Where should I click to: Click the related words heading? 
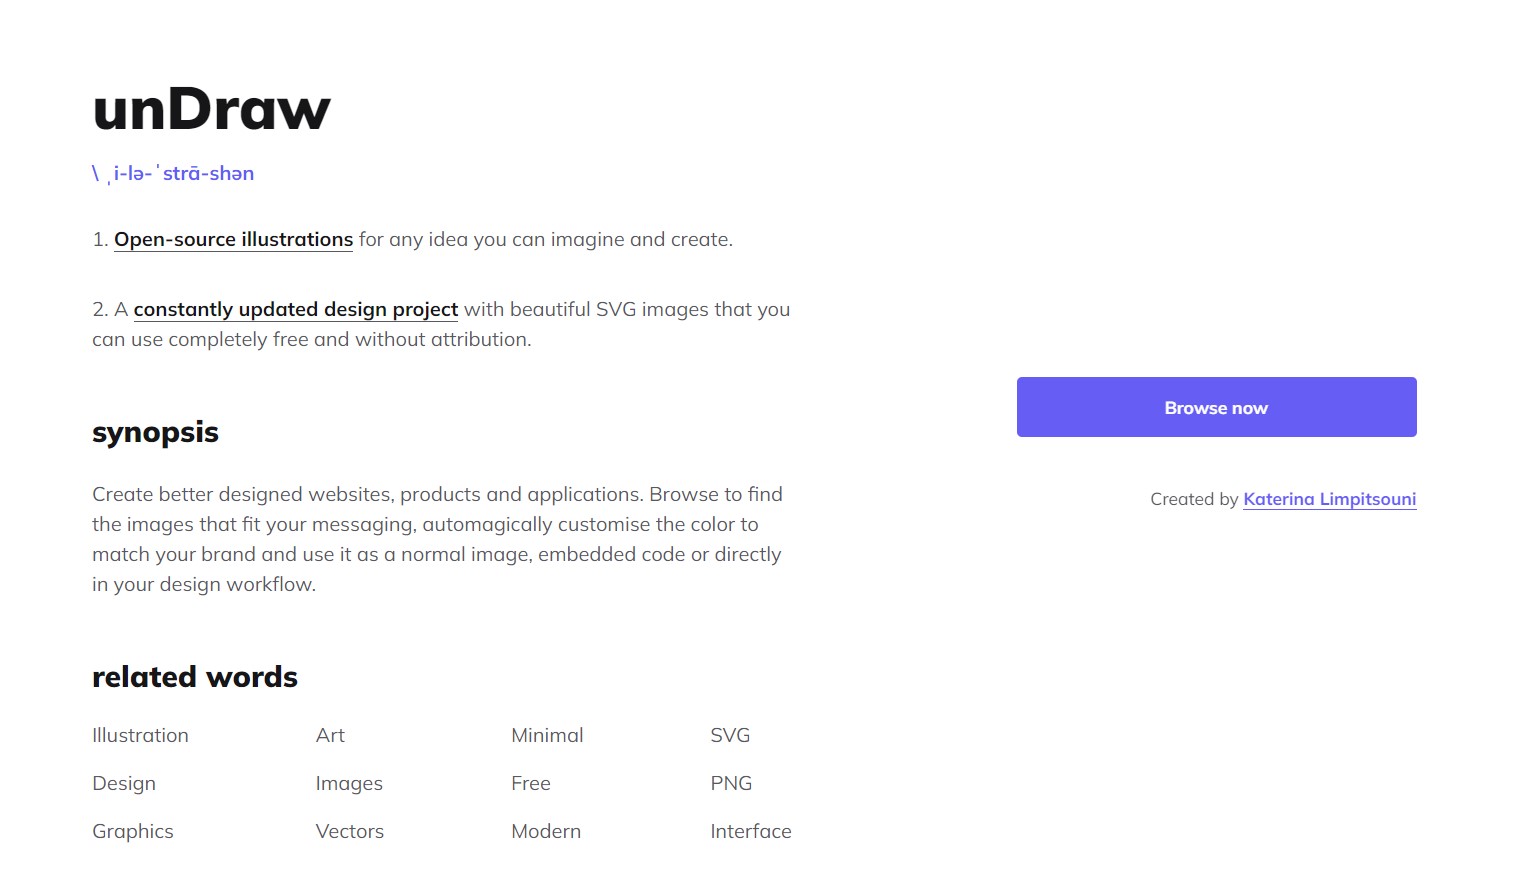[x=195, y=677]
